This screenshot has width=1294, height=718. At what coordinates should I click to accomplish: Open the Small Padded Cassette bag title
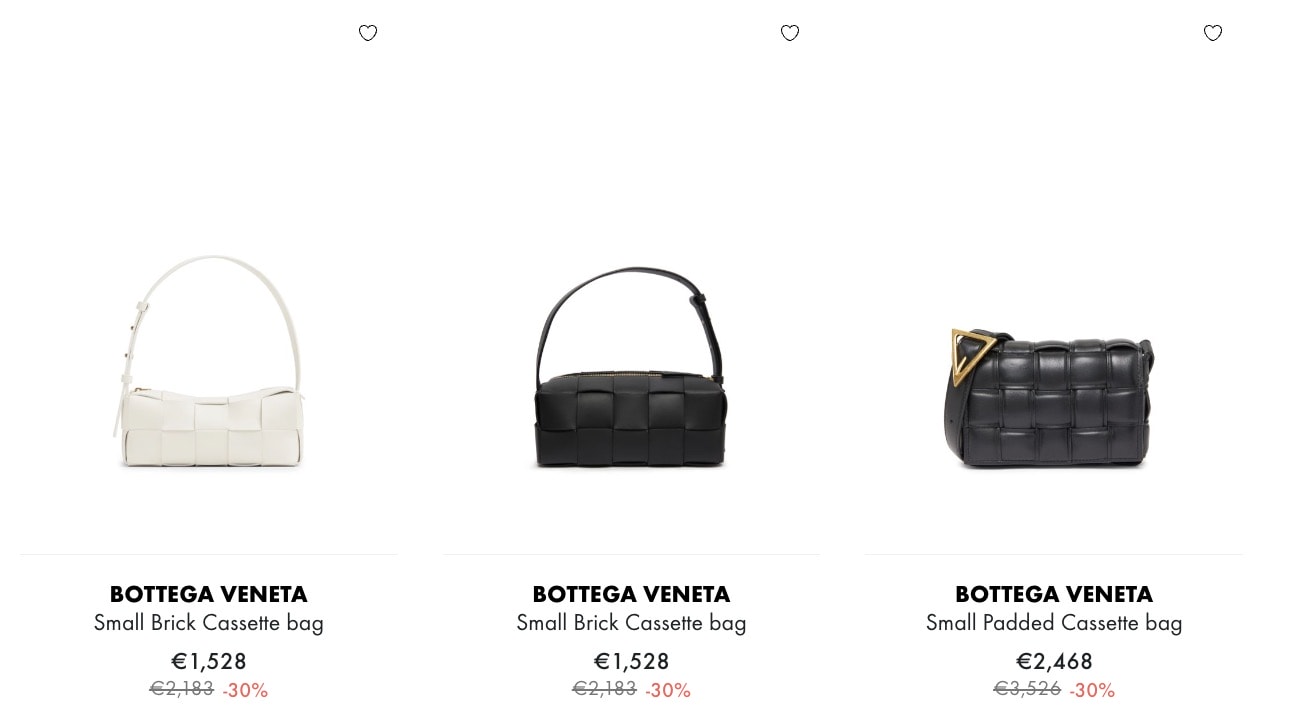coord(1054,623)
